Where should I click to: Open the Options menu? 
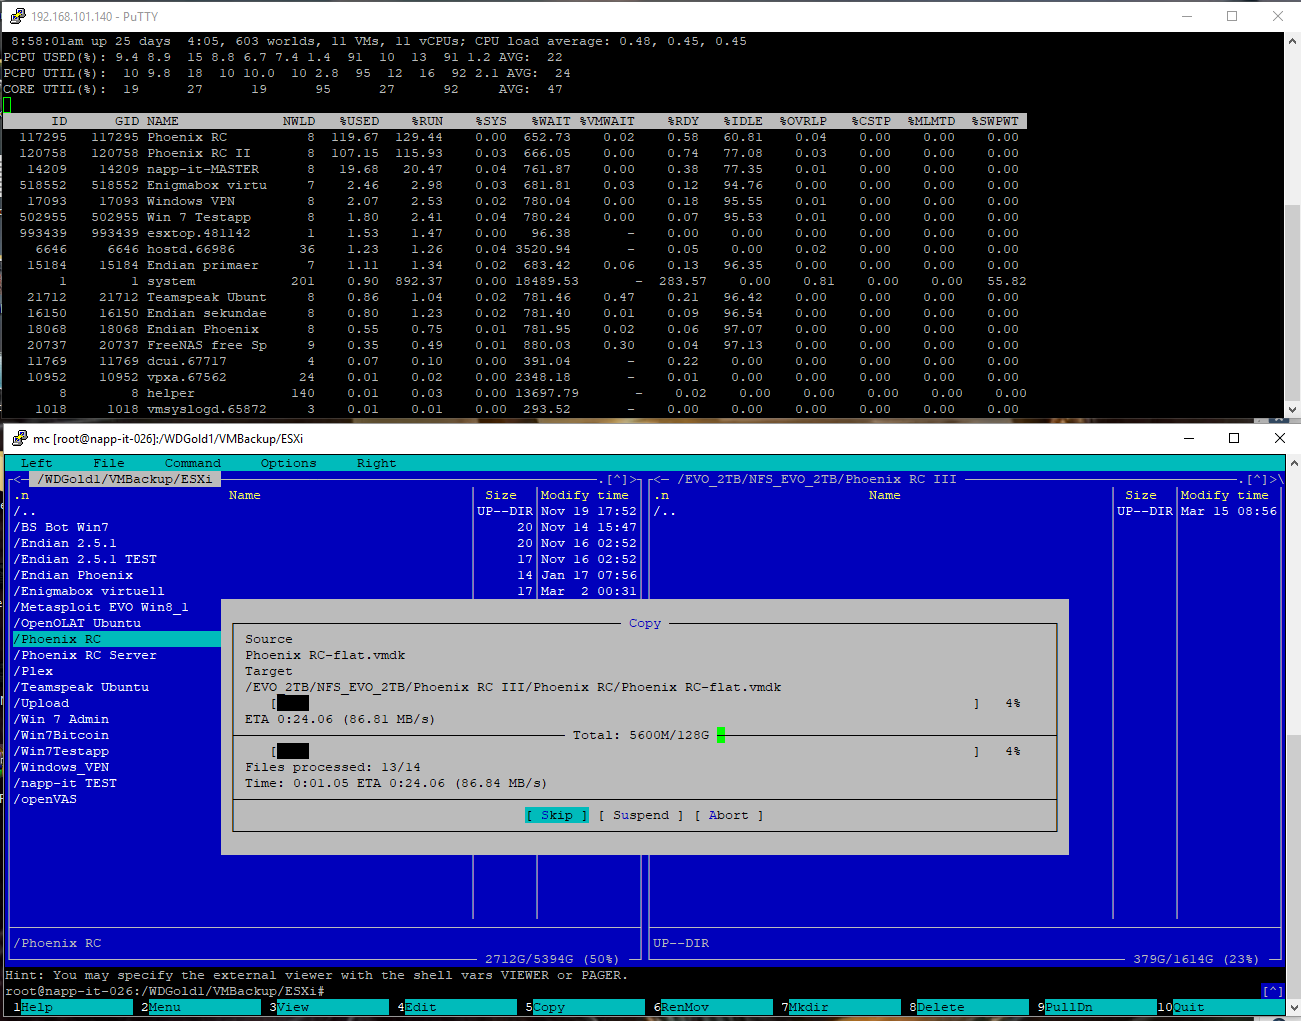click(288, 463)
